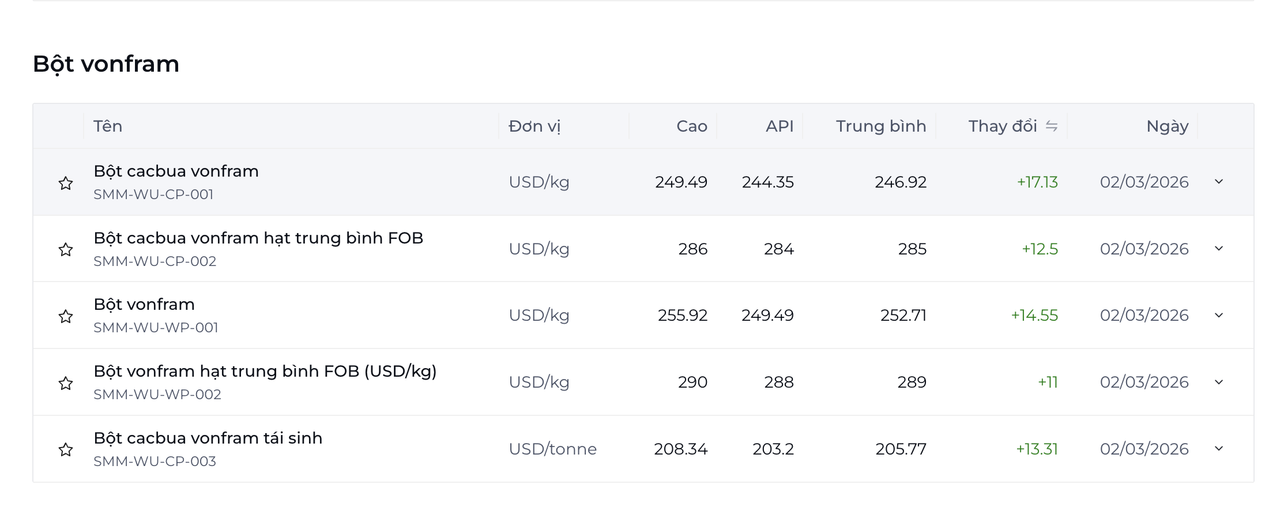The image size is (1280, 517).
Task: Star the Bột cacbua vonfram tái sinh row
Action: pyautogui.click(x=66, y=450)
